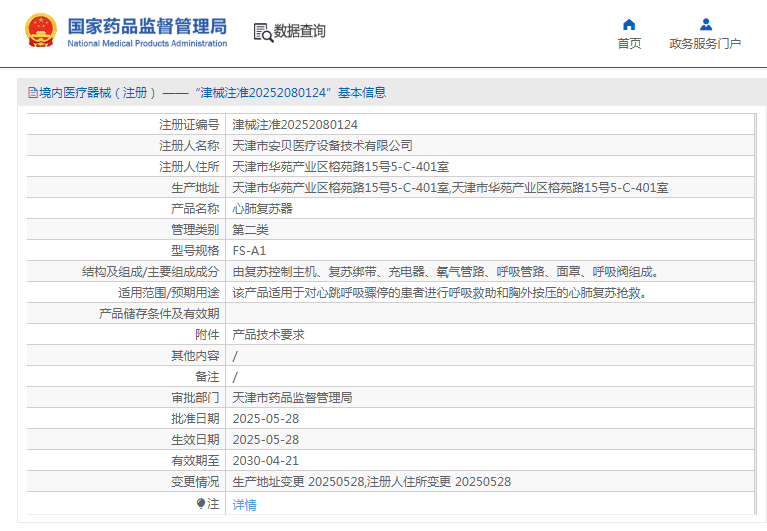Click 国家药品监督管理局 site title
Screen dimensions: 767x531
pyautogui.click(x=147, y=26)
